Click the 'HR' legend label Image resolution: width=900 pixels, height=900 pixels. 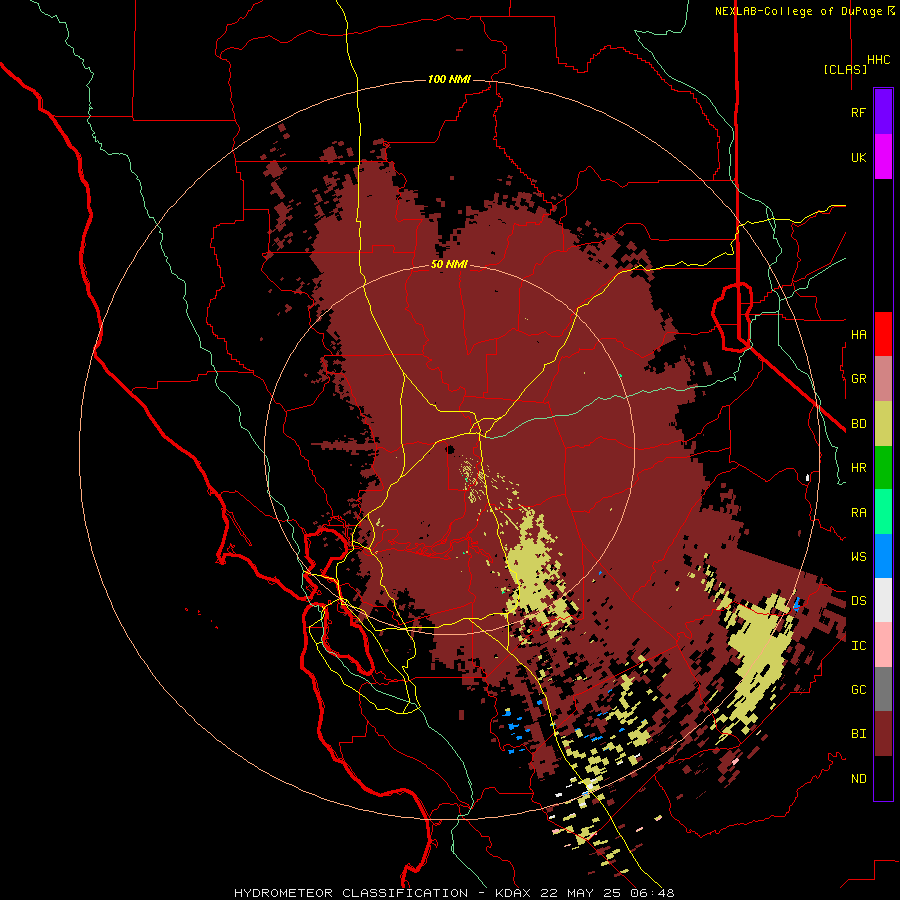(858, 468)
